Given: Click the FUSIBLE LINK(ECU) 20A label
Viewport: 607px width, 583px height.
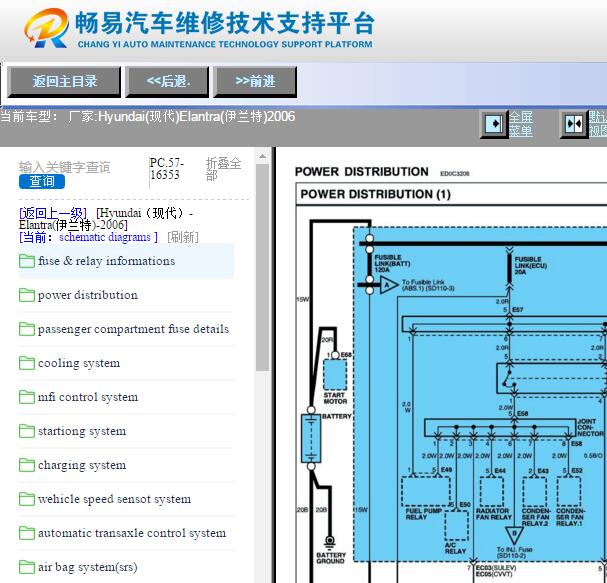Looking at the screenshot, I should (x=531, y=266).
